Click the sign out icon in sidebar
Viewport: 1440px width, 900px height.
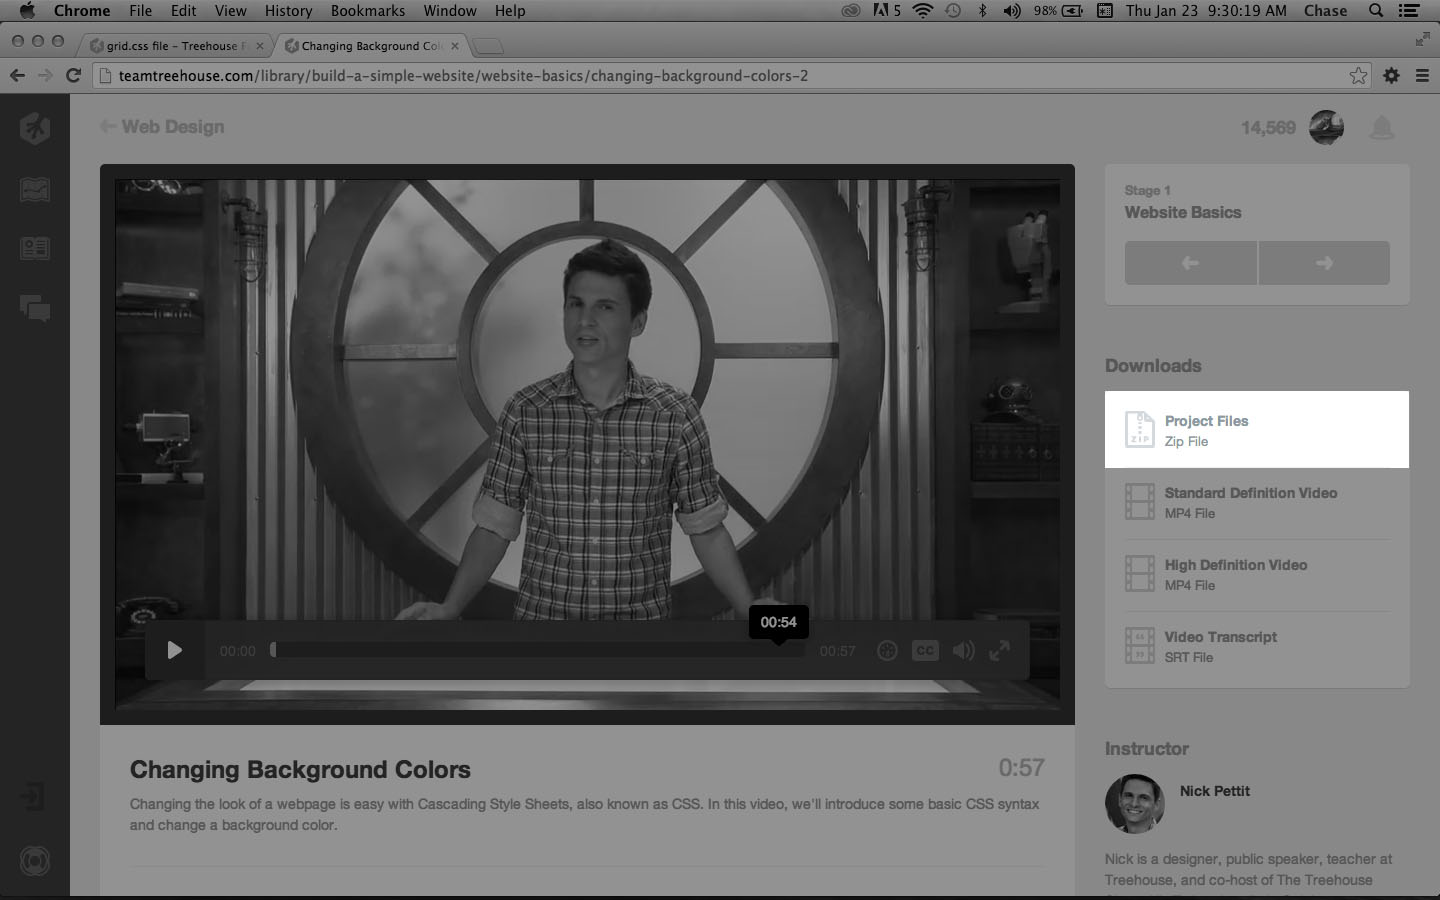[x=33, y=797]
